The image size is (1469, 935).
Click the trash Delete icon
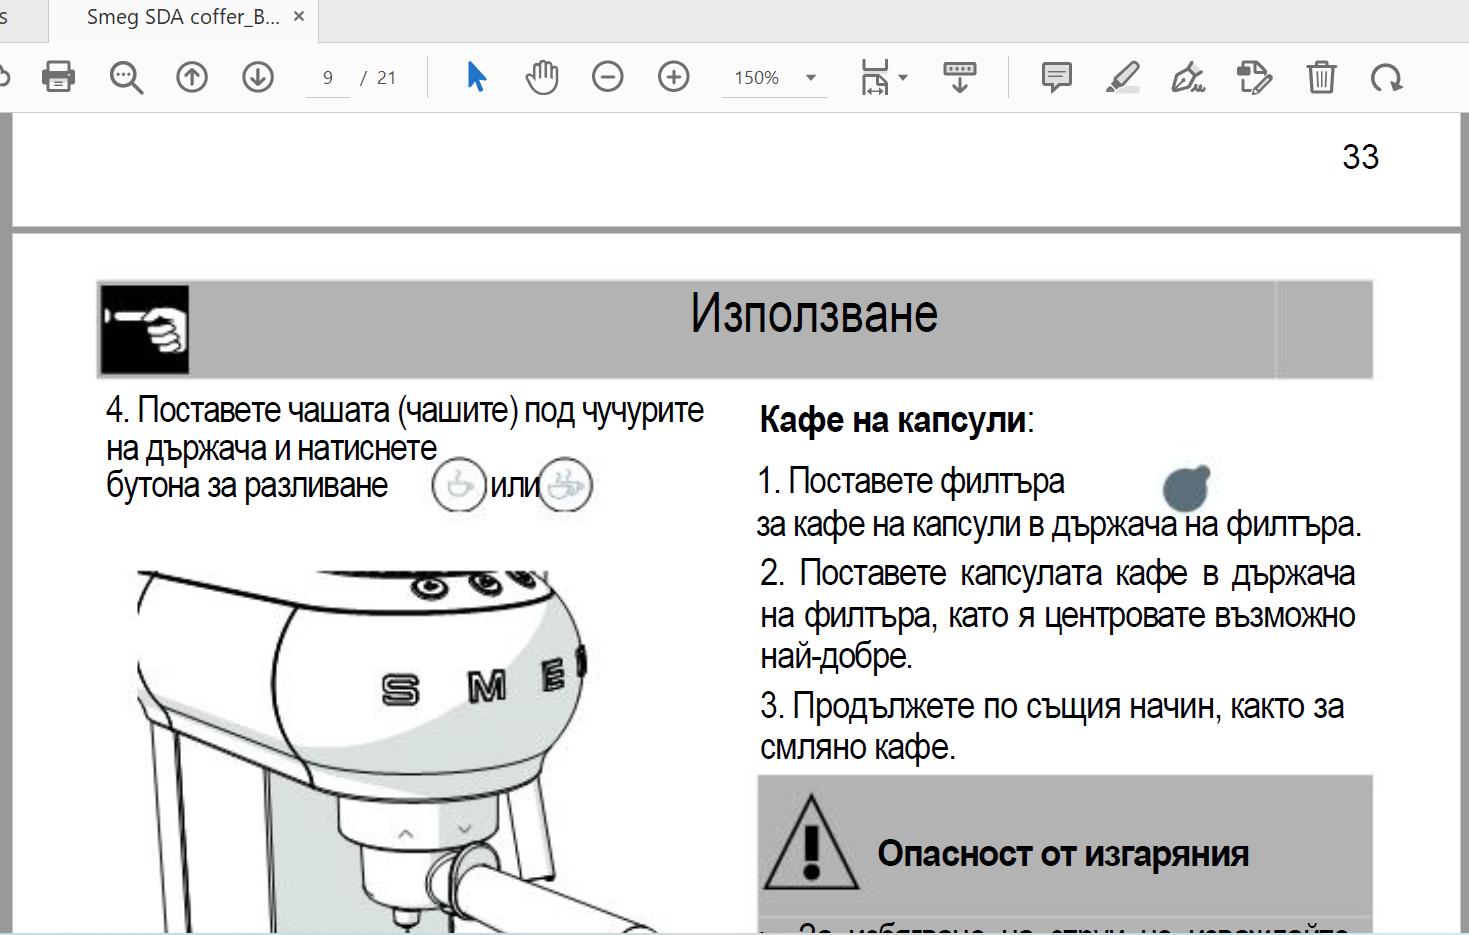pos(1321,77)
